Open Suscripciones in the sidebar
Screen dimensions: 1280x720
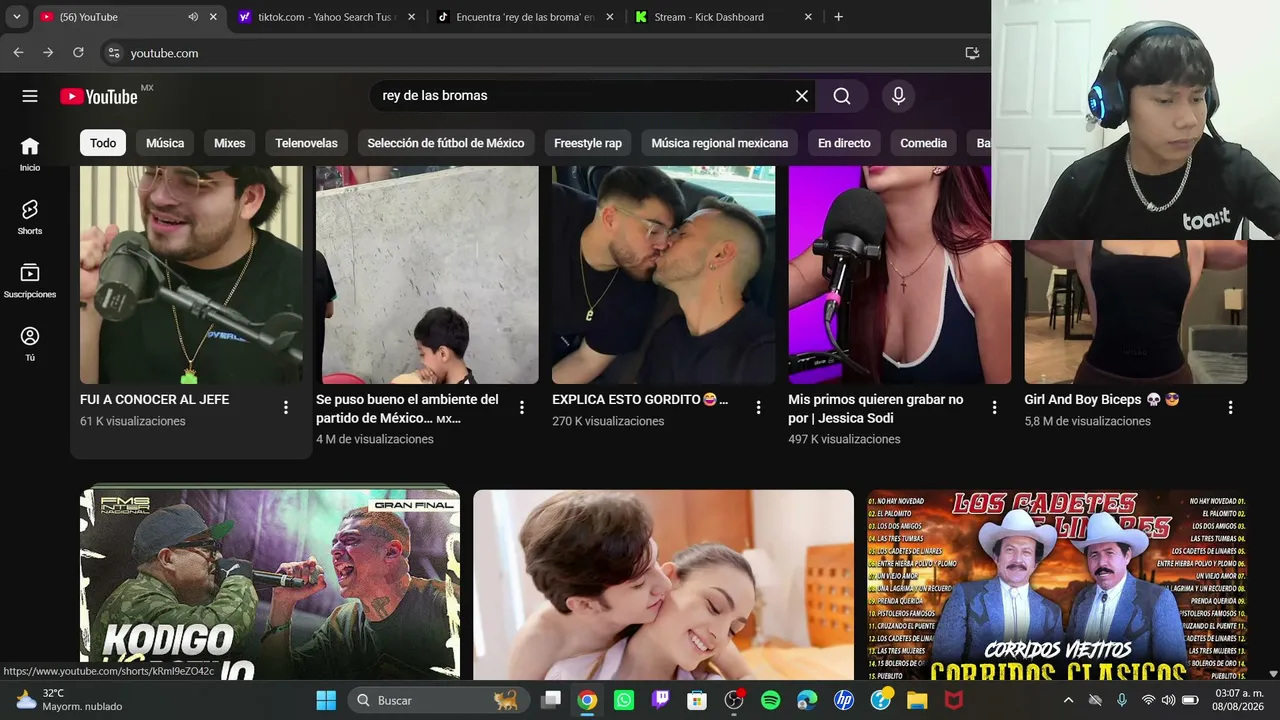pyautogui.click(x=30, y=280)
